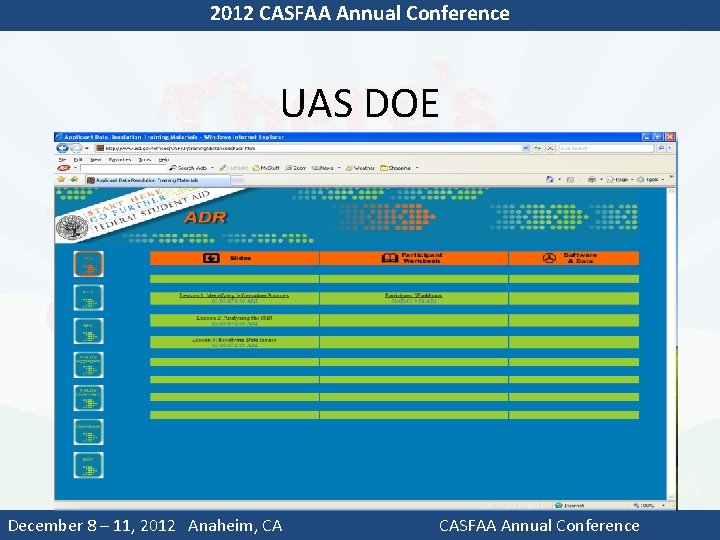Open MyStuff on the Ask toolbar
The height and width of the screenshot is (540, 720).
266,168
